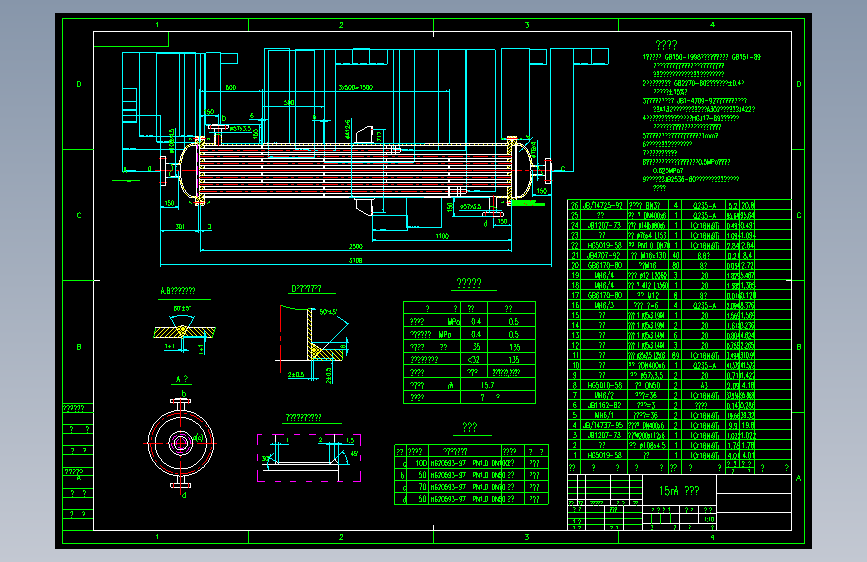Viewport: 867px width, 562px height.
Task: Click "50" in nozzle table row d
Action: (x=422, y=499)
